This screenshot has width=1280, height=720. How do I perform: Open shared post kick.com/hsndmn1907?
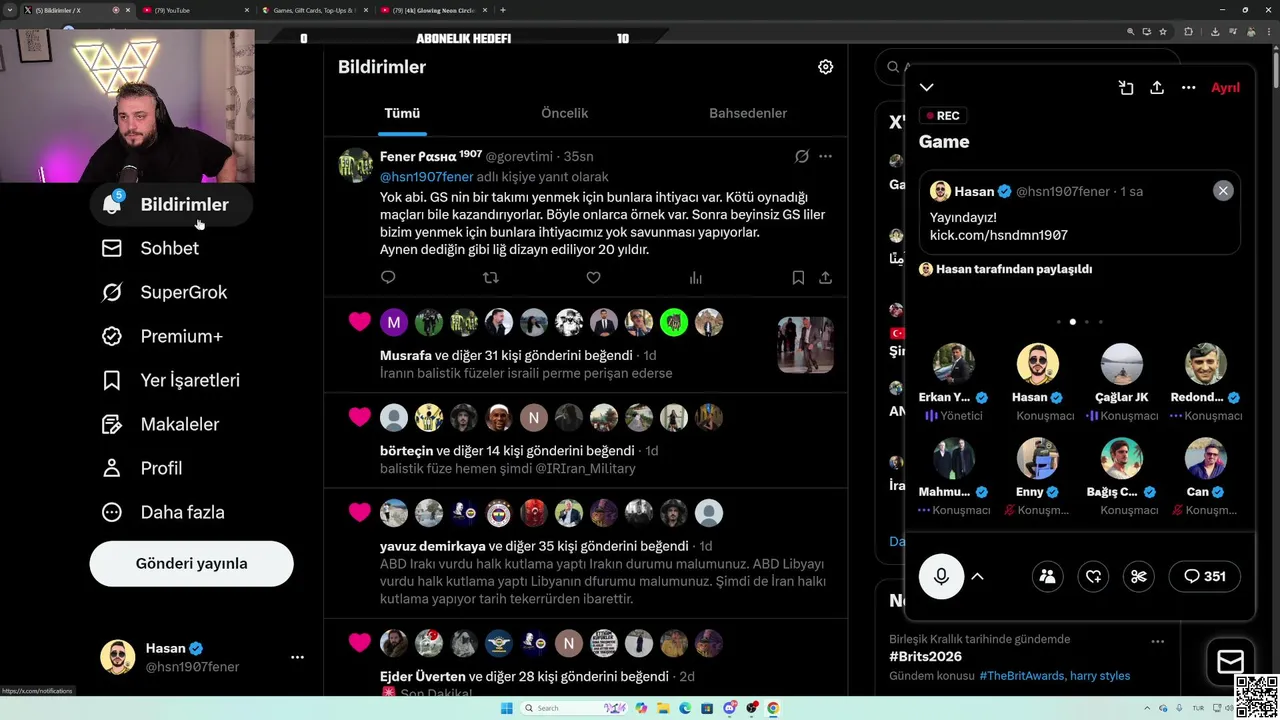pos(998,235)
